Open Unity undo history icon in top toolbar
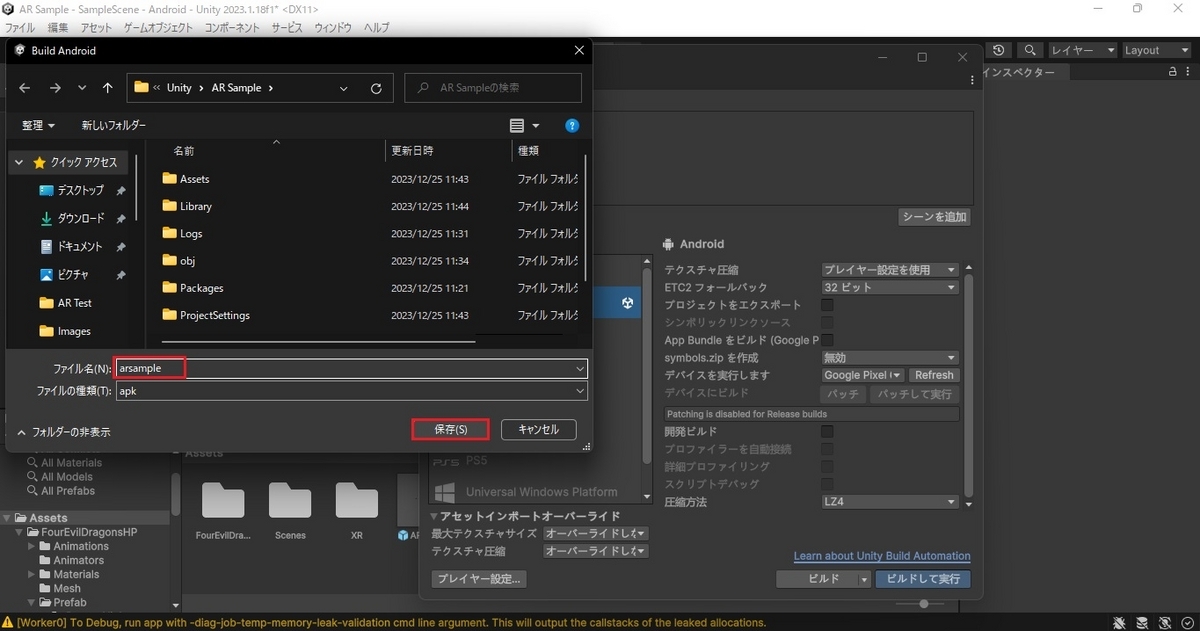 [x=999, y=50]
